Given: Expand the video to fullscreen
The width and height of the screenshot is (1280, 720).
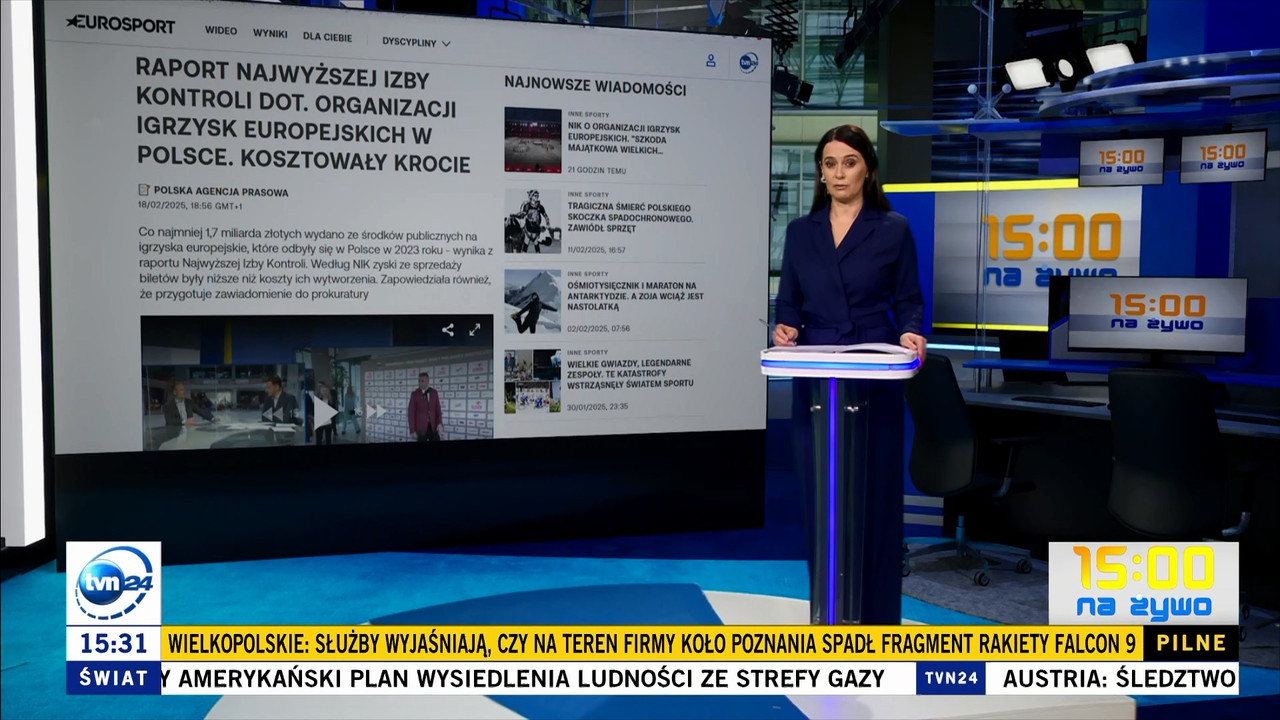Looking at the screenshot, I should coord(475,329).
